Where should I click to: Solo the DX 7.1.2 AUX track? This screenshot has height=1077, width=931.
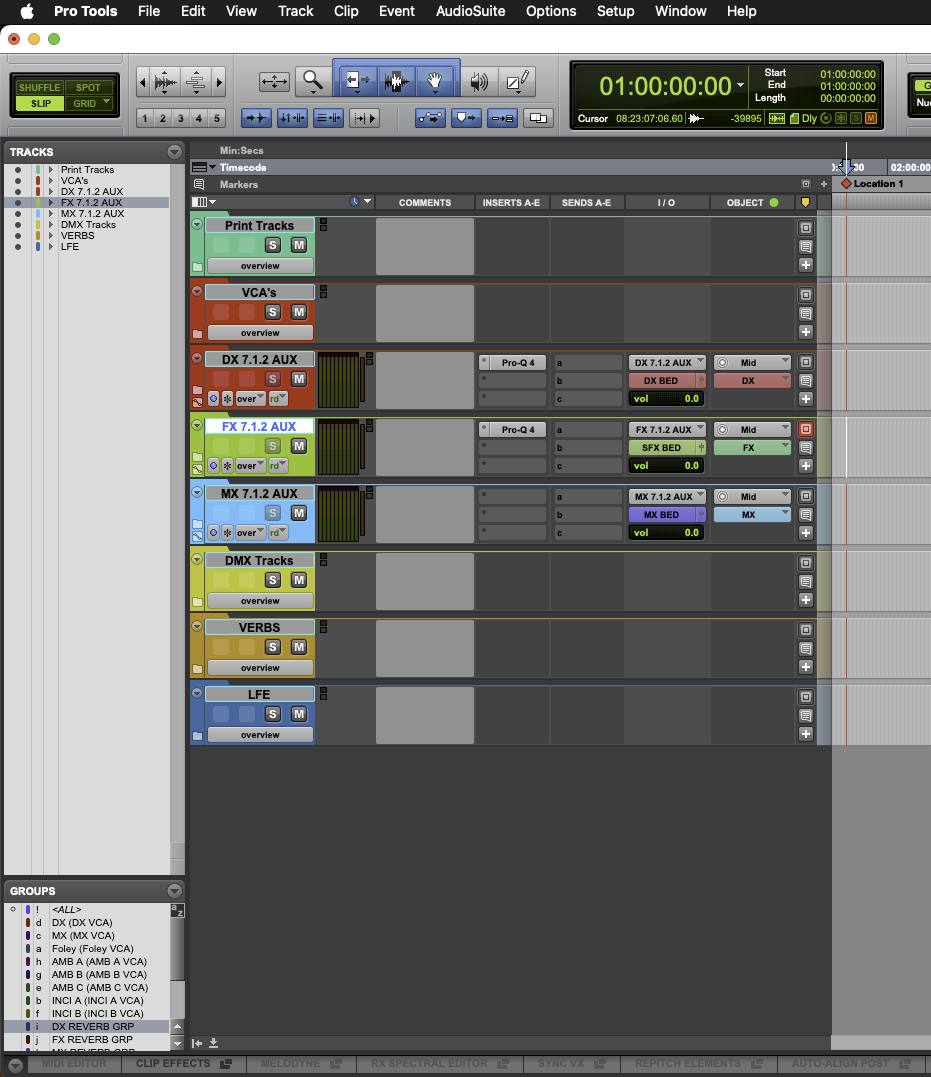[273, 379]
